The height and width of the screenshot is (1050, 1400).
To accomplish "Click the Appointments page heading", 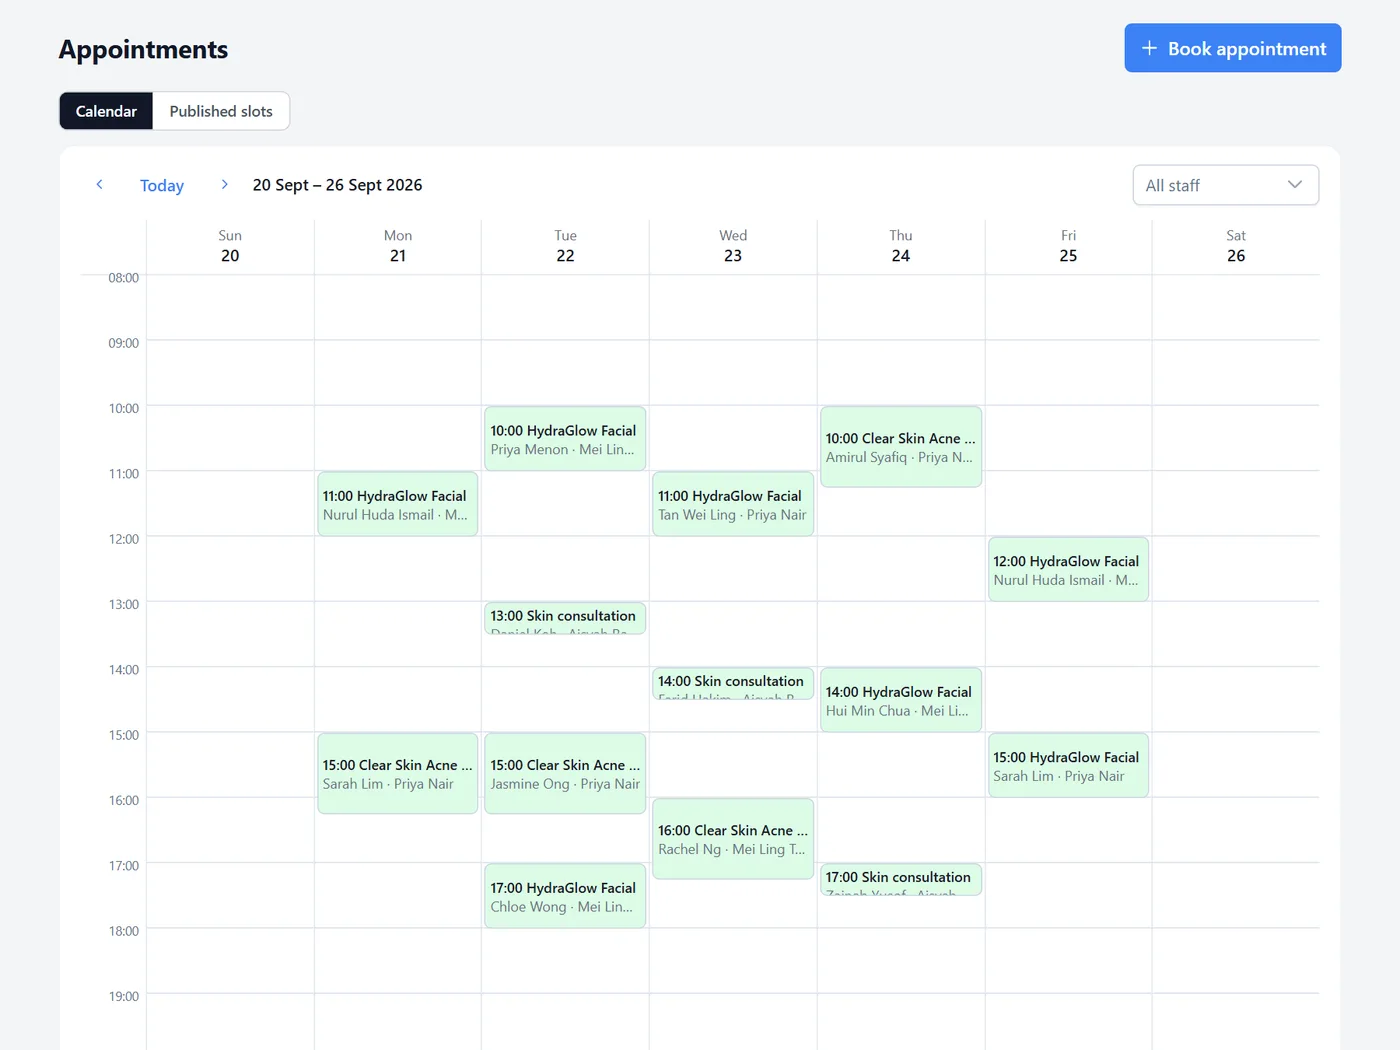I will coord(143,49).
